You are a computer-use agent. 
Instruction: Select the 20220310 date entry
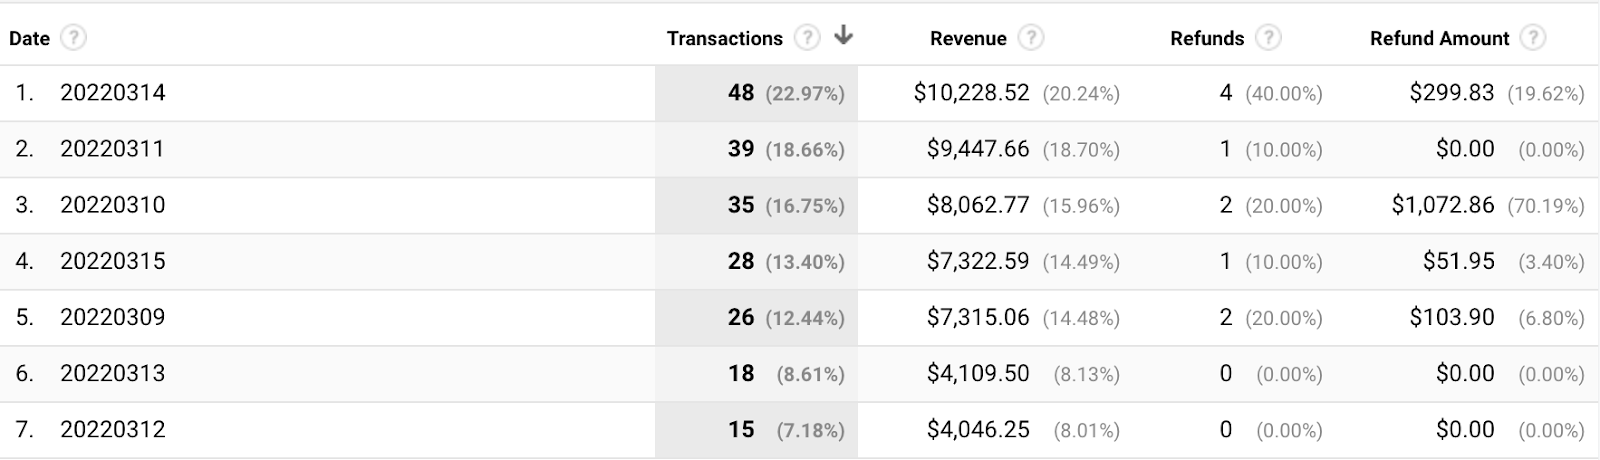click(112, 205)
